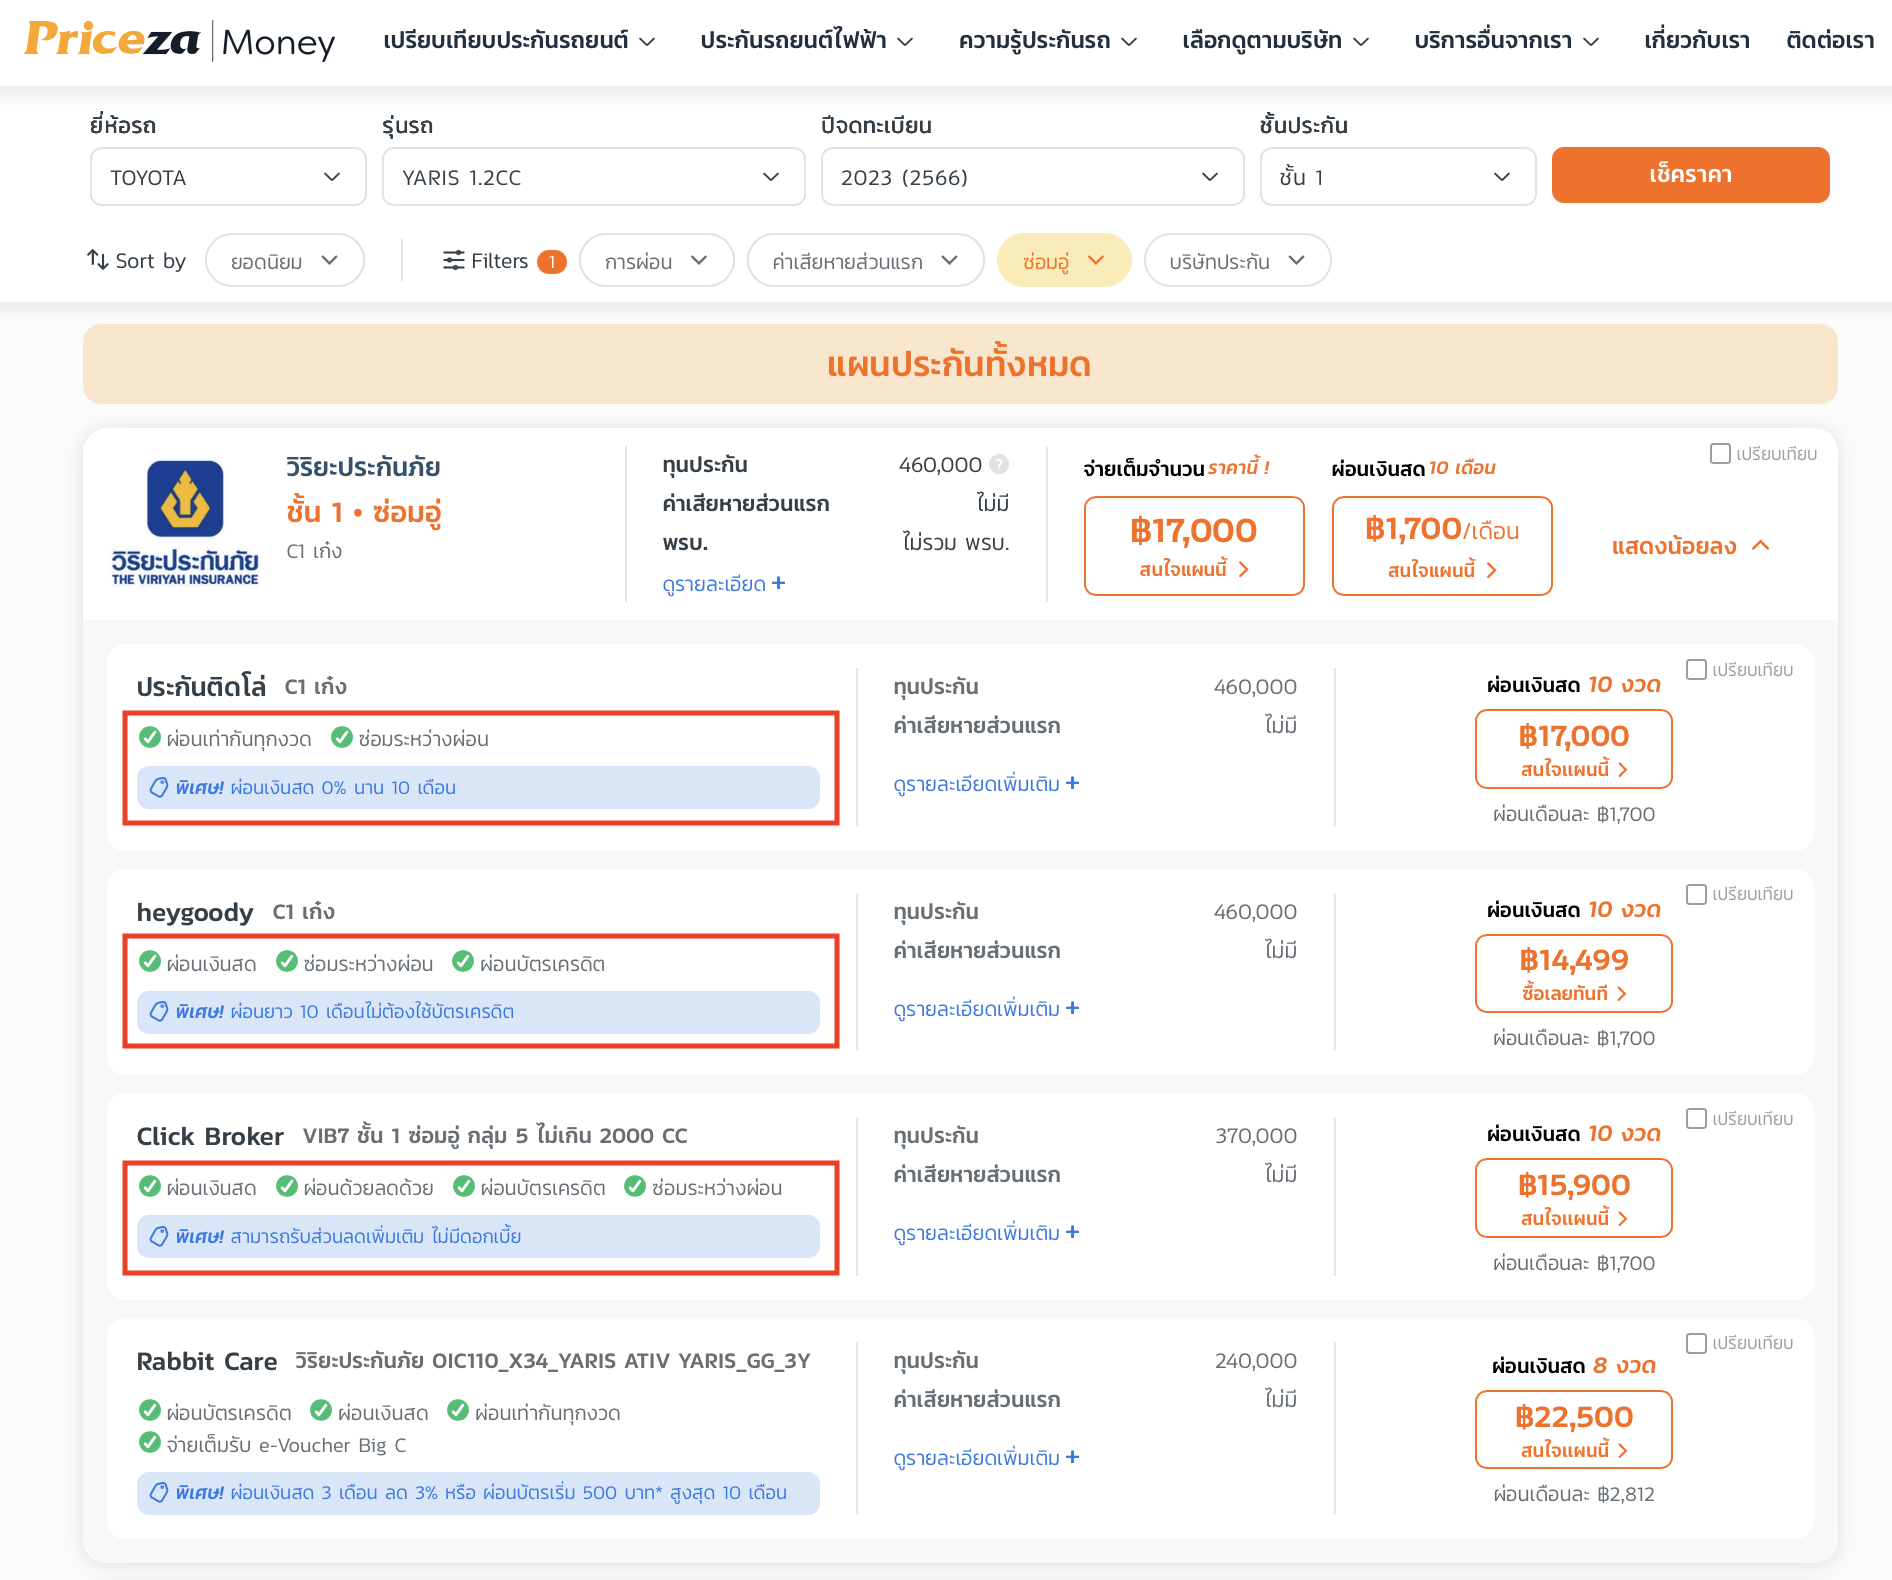
Task: Click the Viriyah Insurance logo
Action: [x=185, y=522]
